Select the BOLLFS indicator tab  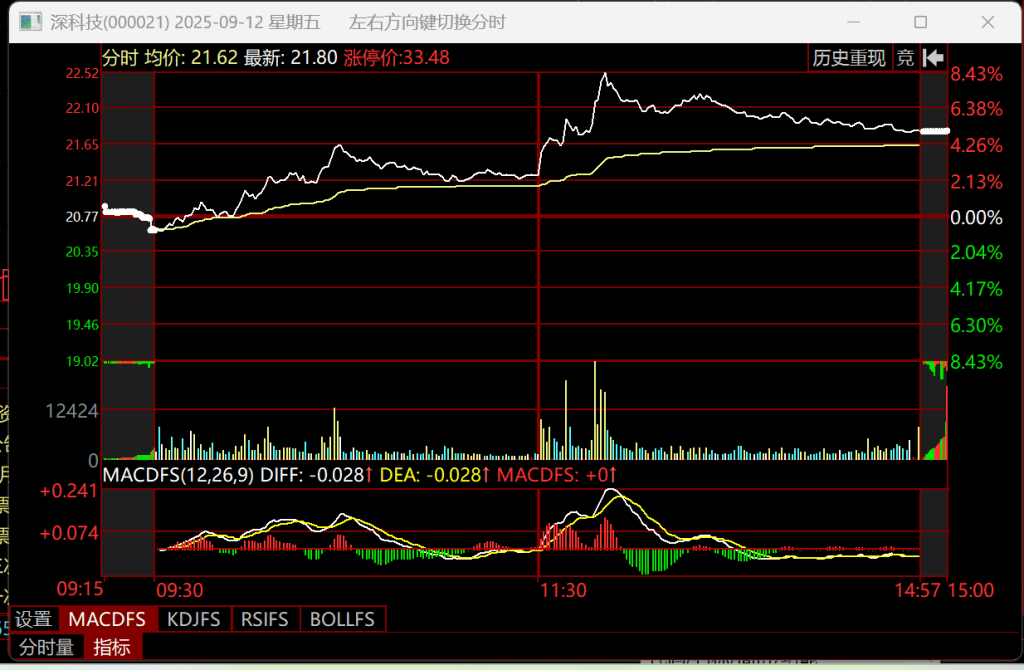tap(342, 620)
